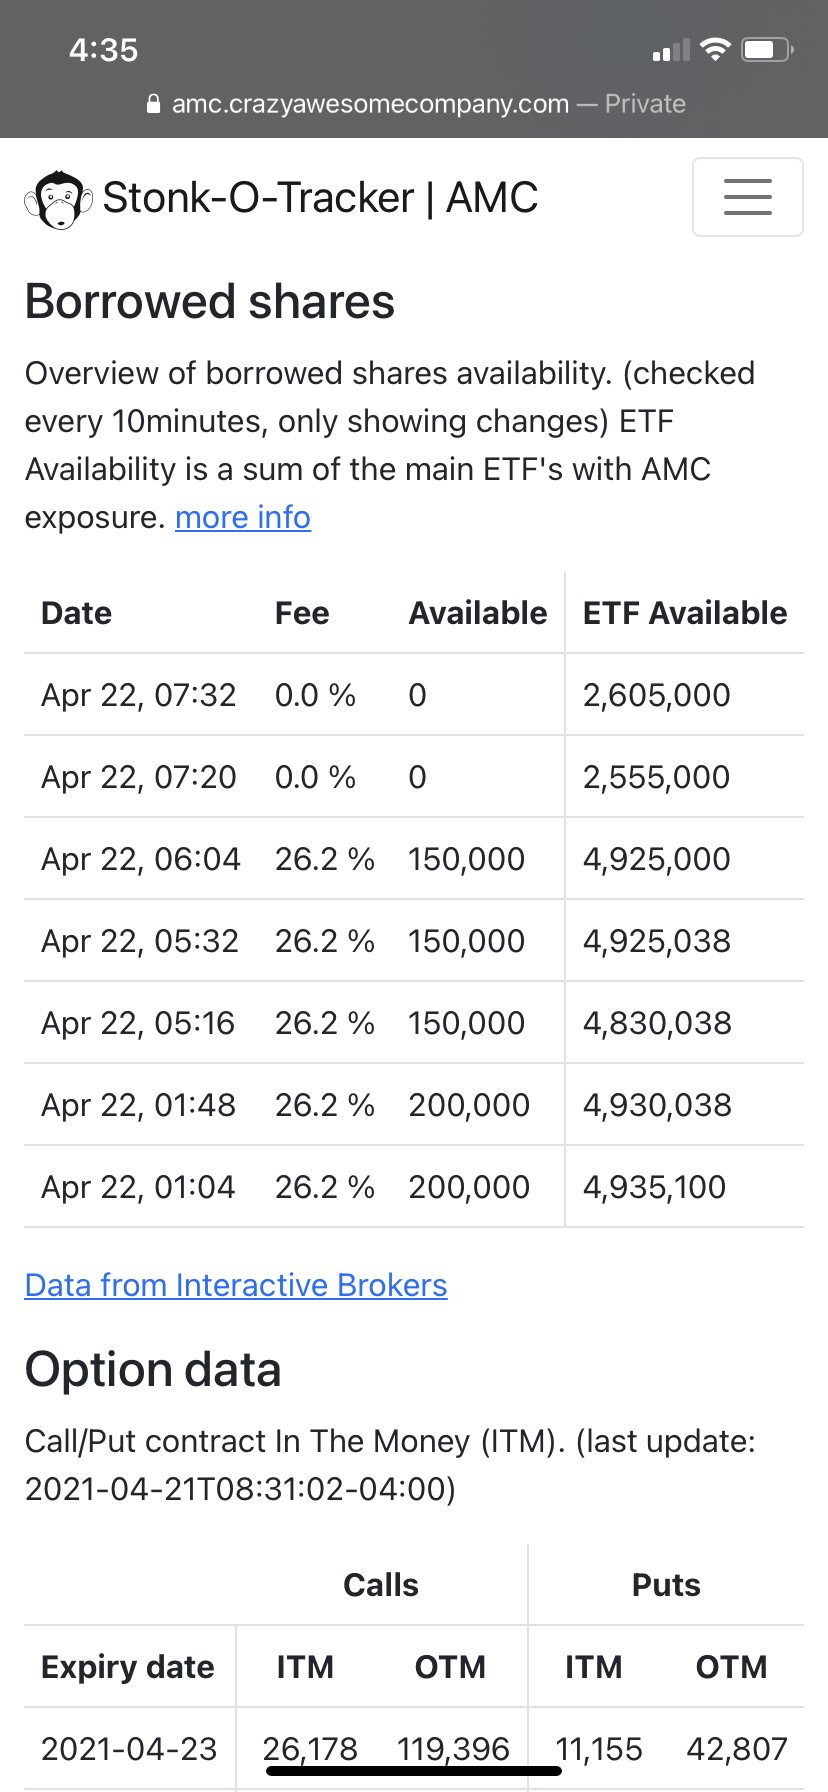Tap the padlock icon in address bar
Image resolution: width=828 pixels, height=1792 pixels.
coord(153,104)
